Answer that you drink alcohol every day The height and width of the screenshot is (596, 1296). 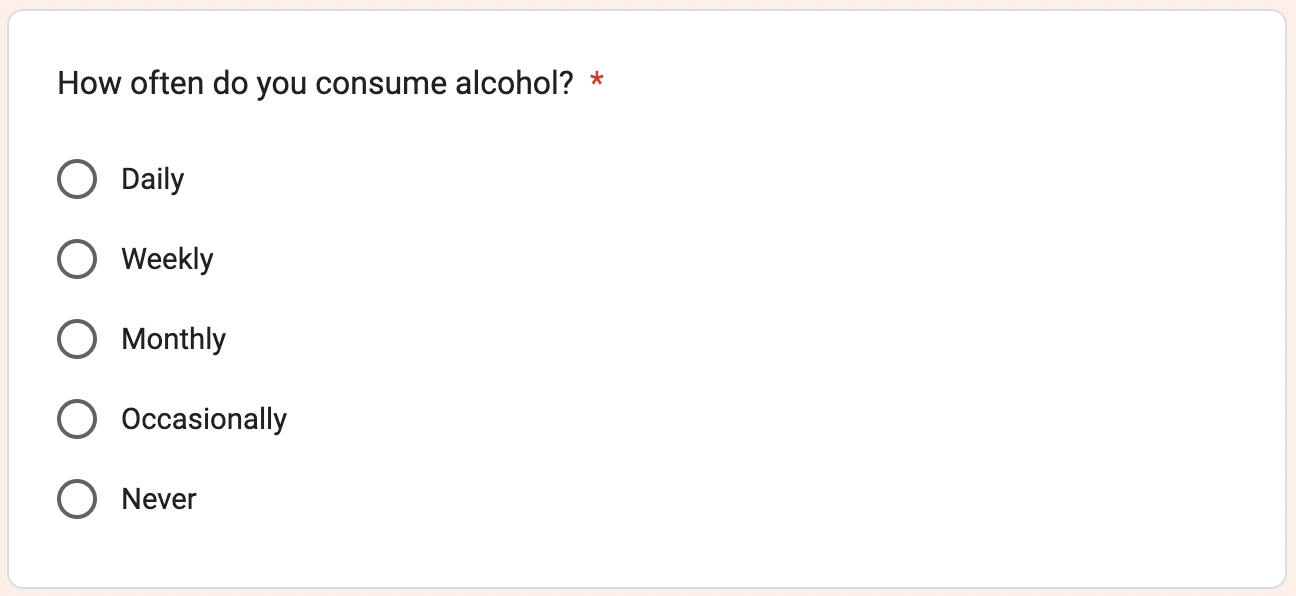tap(77, 180)
